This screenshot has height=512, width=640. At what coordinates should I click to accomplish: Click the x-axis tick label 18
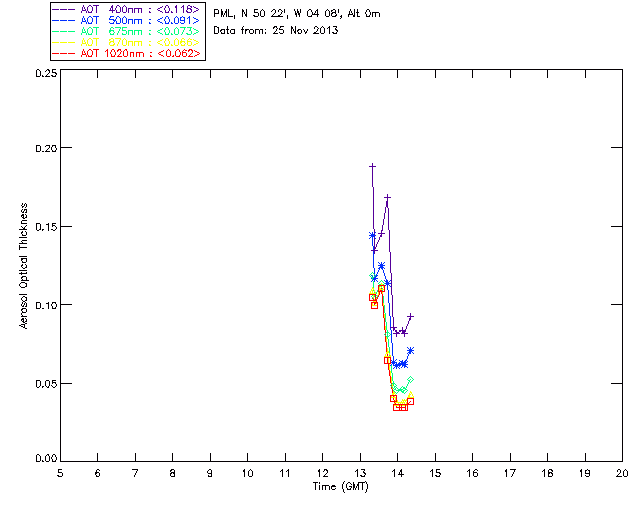point(547,474)
